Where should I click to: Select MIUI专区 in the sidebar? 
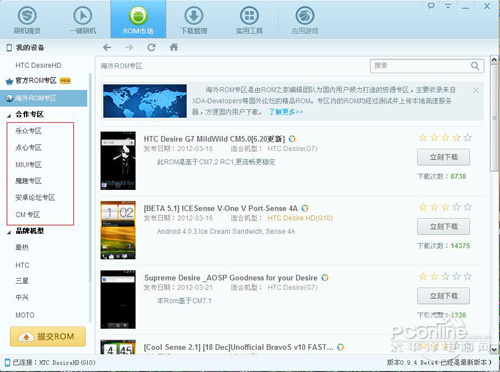[29, 164]
